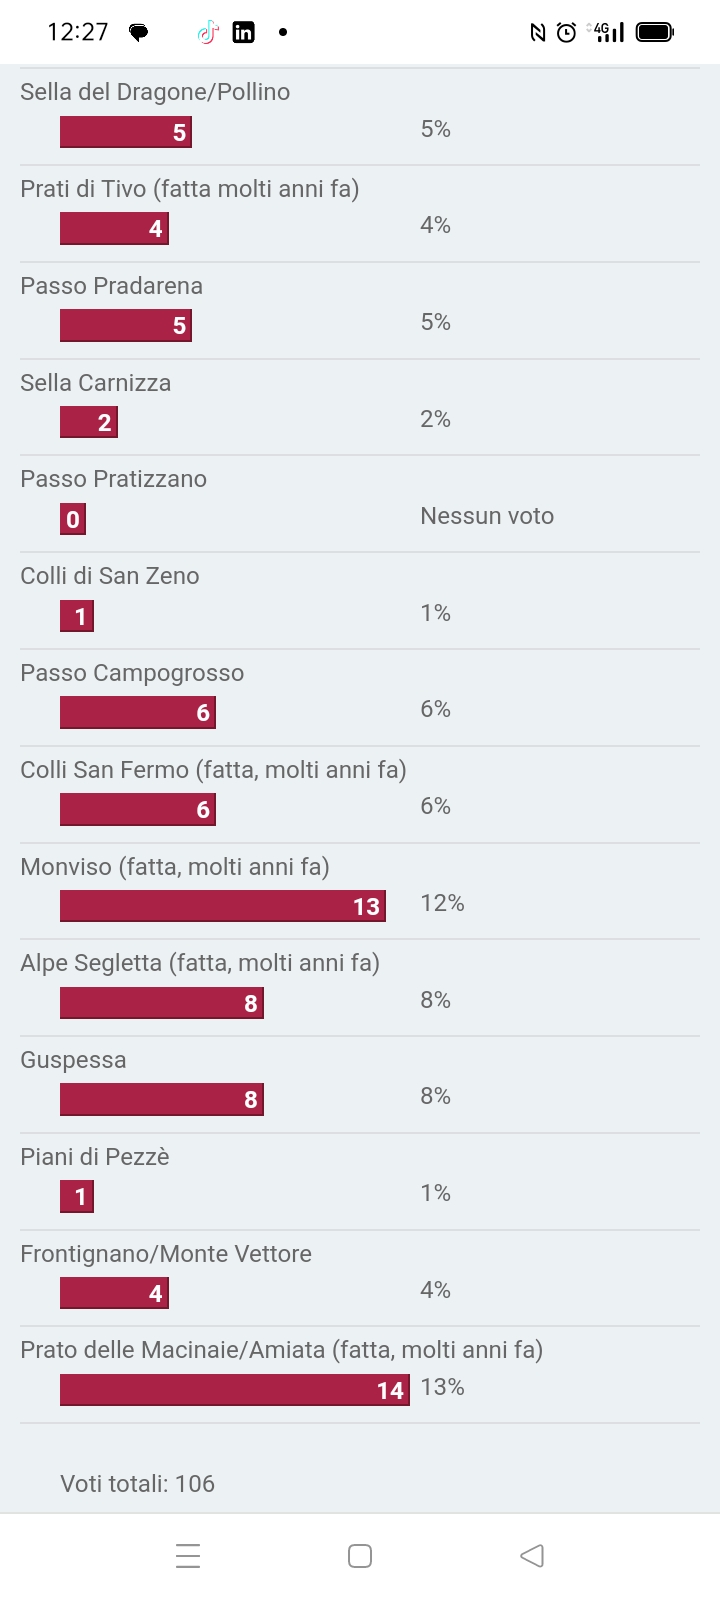Tap the Home square navigation button
The height and width of the screenshot is (1600, 720).
[360, 1556]
